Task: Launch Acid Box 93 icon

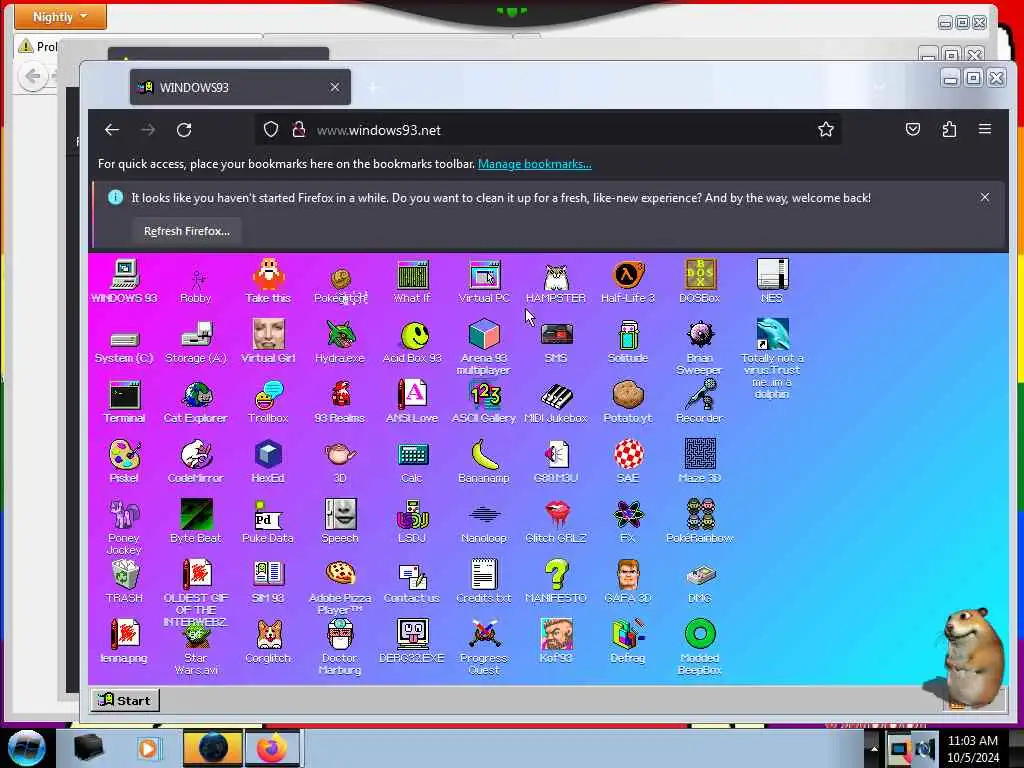Action: click(412, 342)
